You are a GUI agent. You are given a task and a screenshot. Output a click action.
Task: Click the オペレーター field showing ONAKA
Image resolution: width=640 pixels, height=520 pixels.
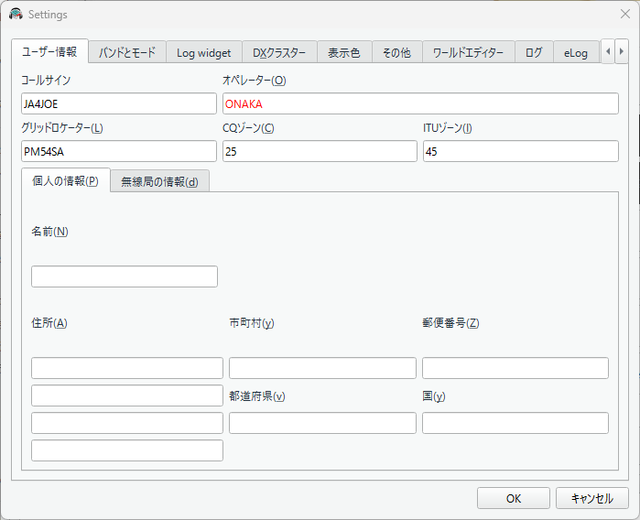(420, 104)
